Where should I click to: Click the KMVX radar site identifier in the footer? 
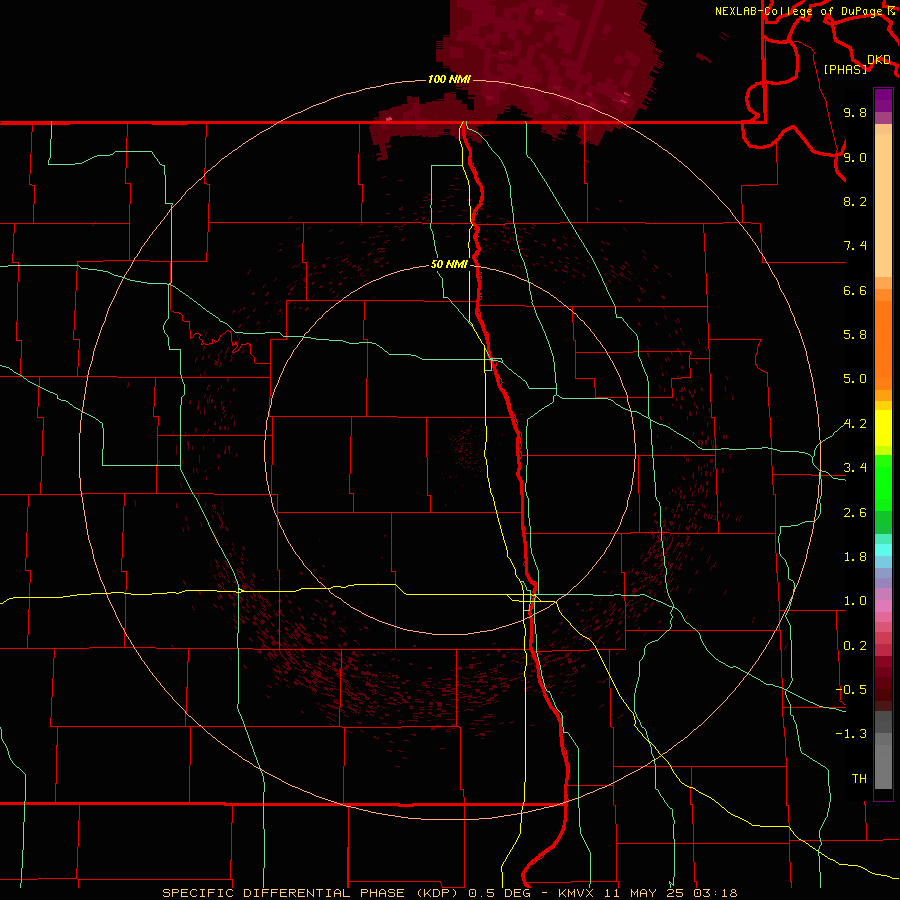[576, 893]
